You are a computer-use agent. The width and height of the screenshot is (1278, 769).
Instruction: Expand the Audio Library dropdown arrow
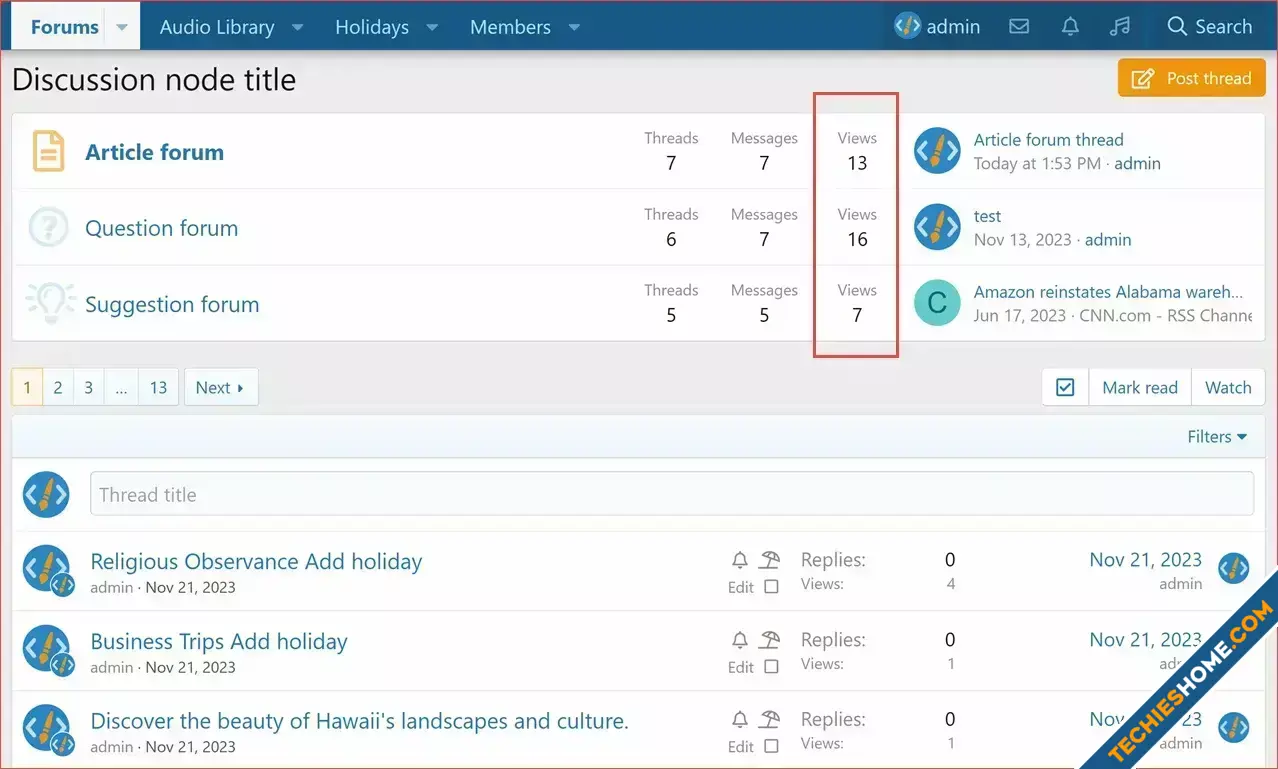[297, 27]
